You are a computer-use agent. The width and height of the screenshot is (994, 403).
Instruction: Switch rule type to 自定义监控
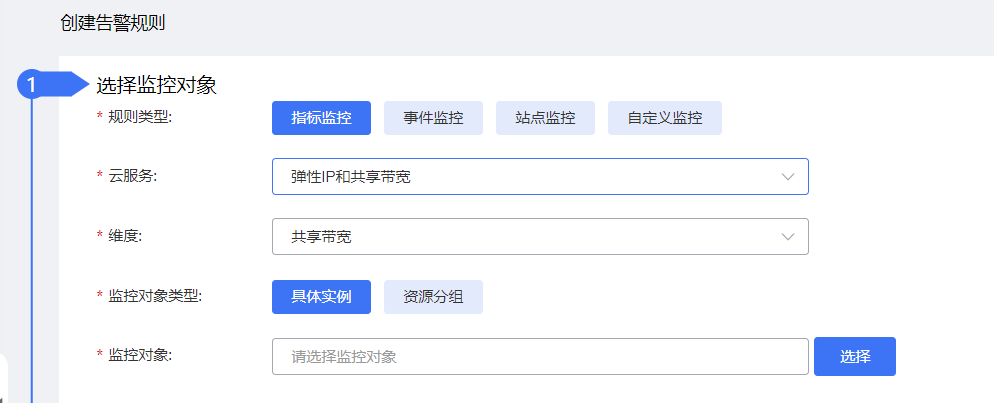(664, 118)
